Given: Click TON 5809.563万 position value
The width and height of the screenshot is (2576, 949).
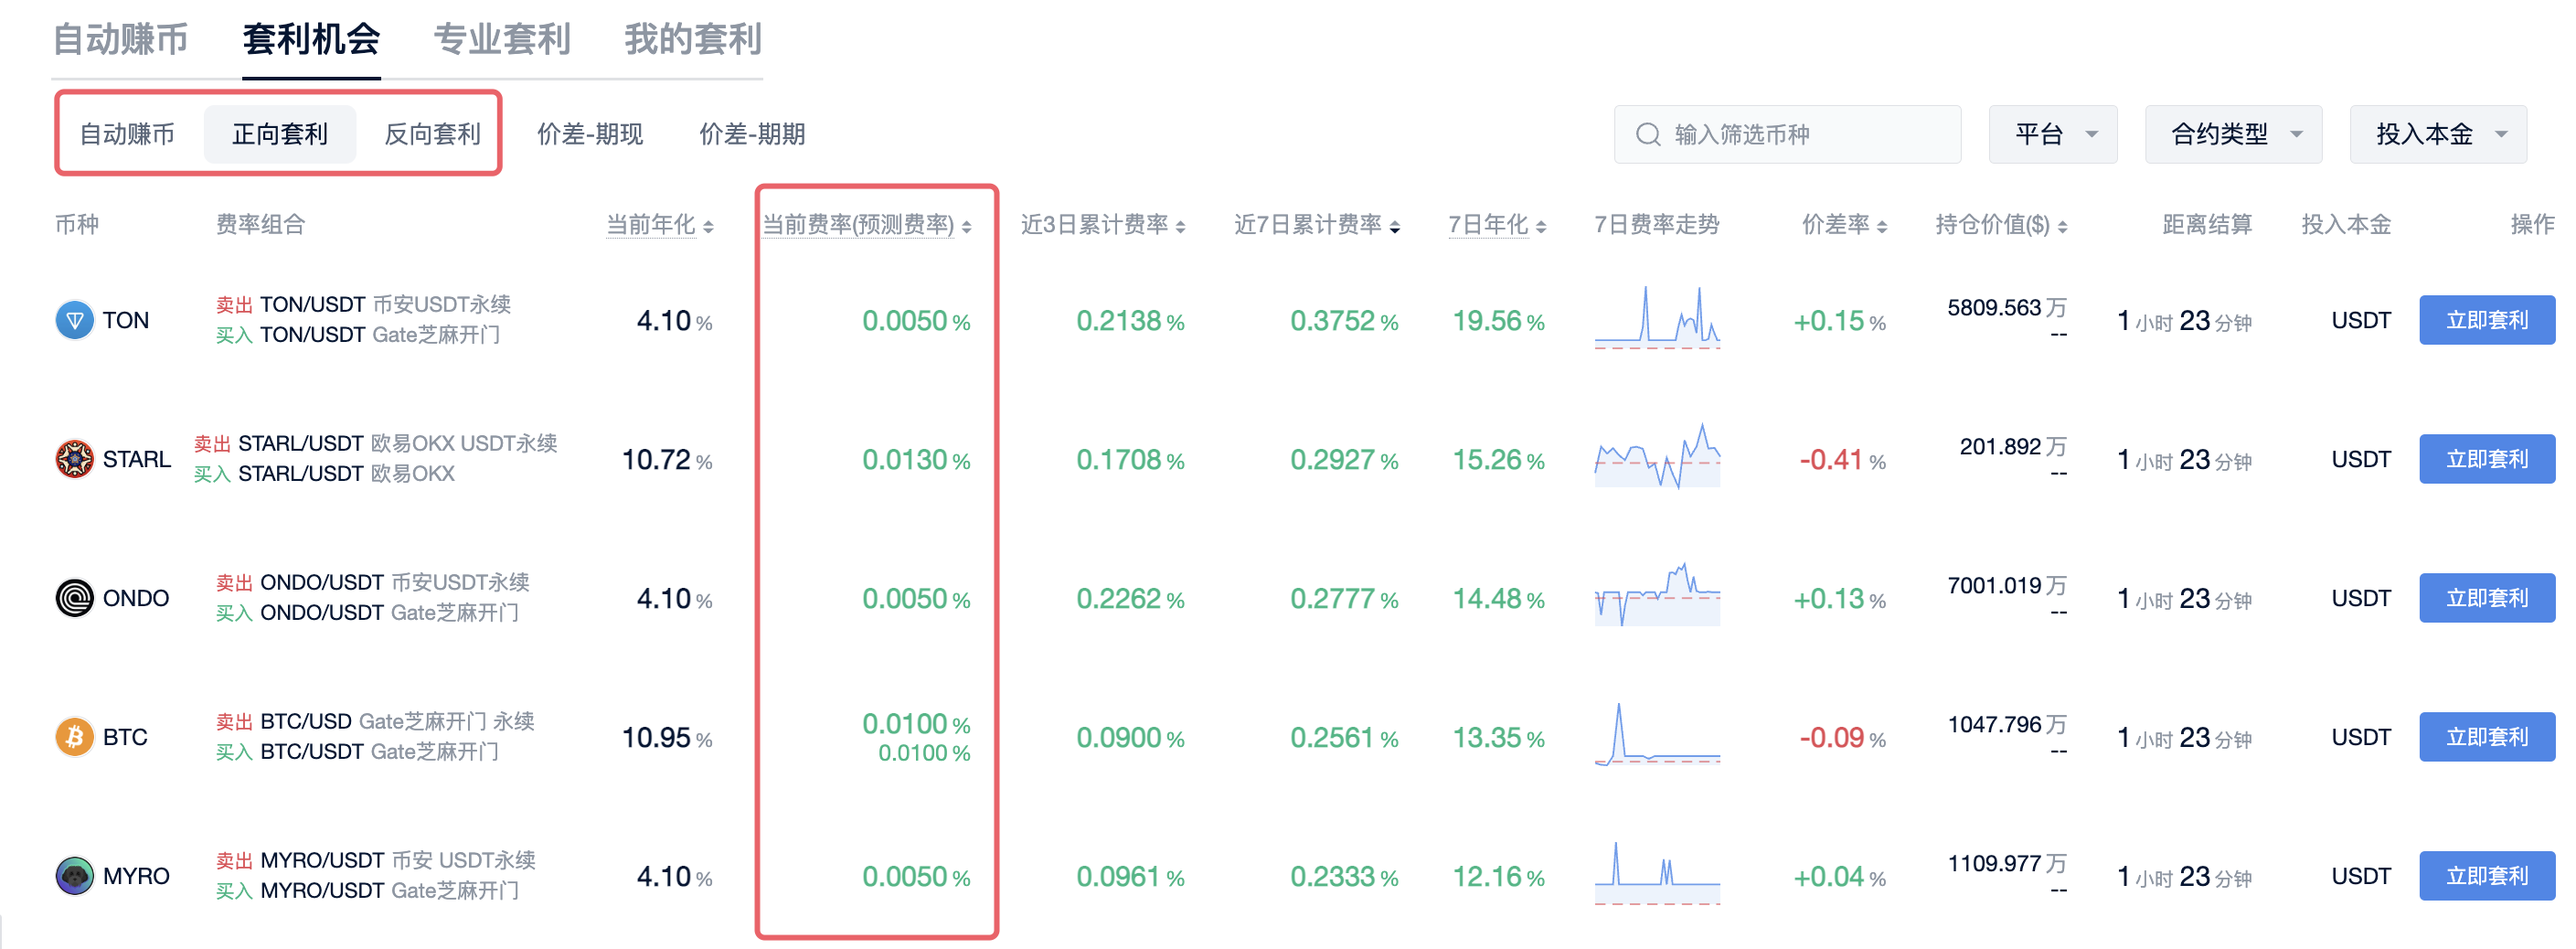Looking at the screenshot, I should point(2007,308).
